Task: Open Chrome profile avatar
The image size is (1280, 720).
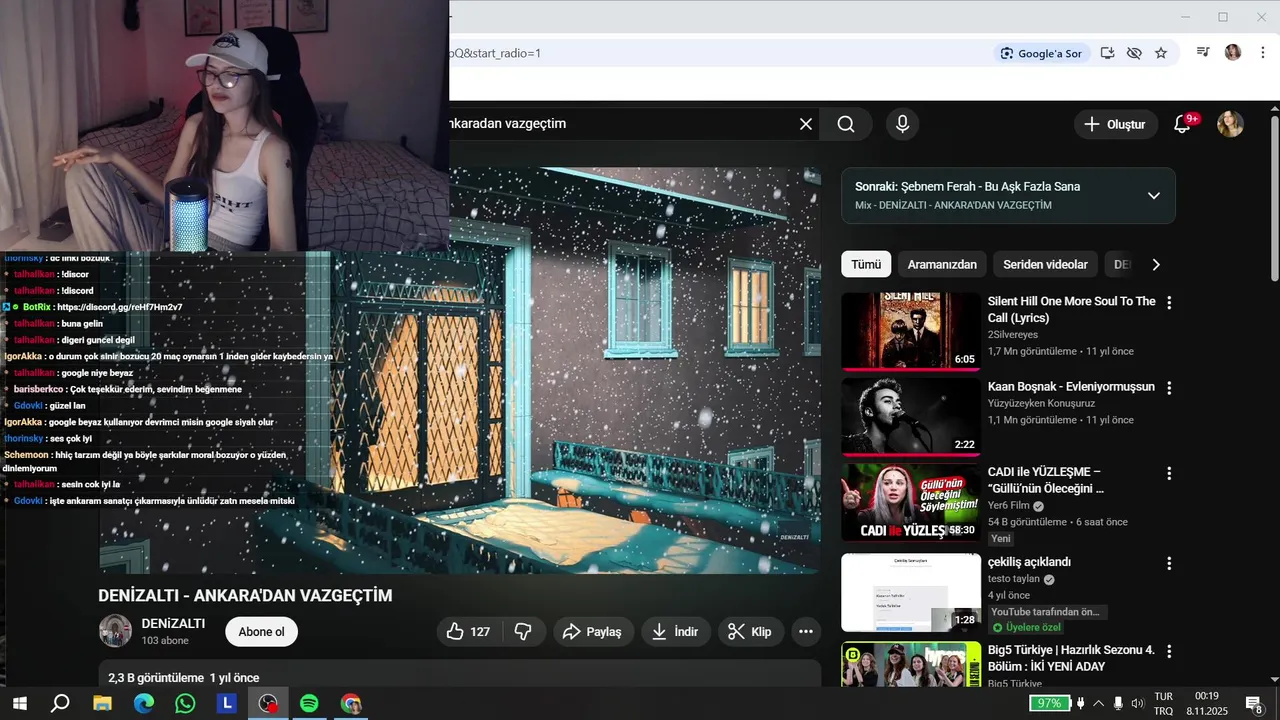Action: tap(1233, 52)
